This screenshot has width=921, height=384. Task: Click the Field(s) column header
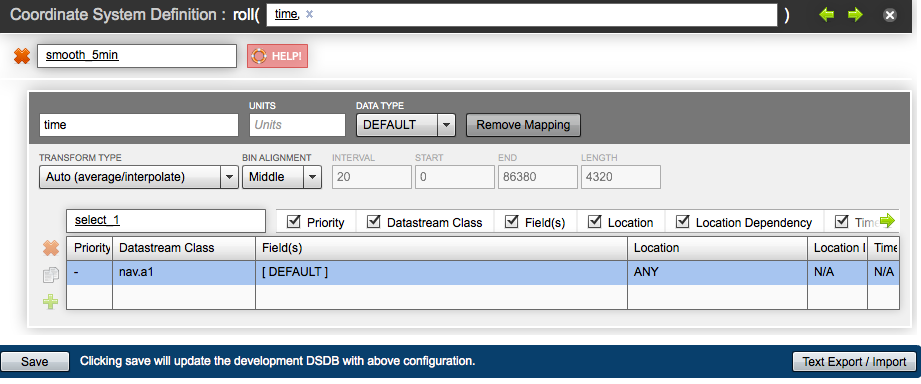point(442,248)
